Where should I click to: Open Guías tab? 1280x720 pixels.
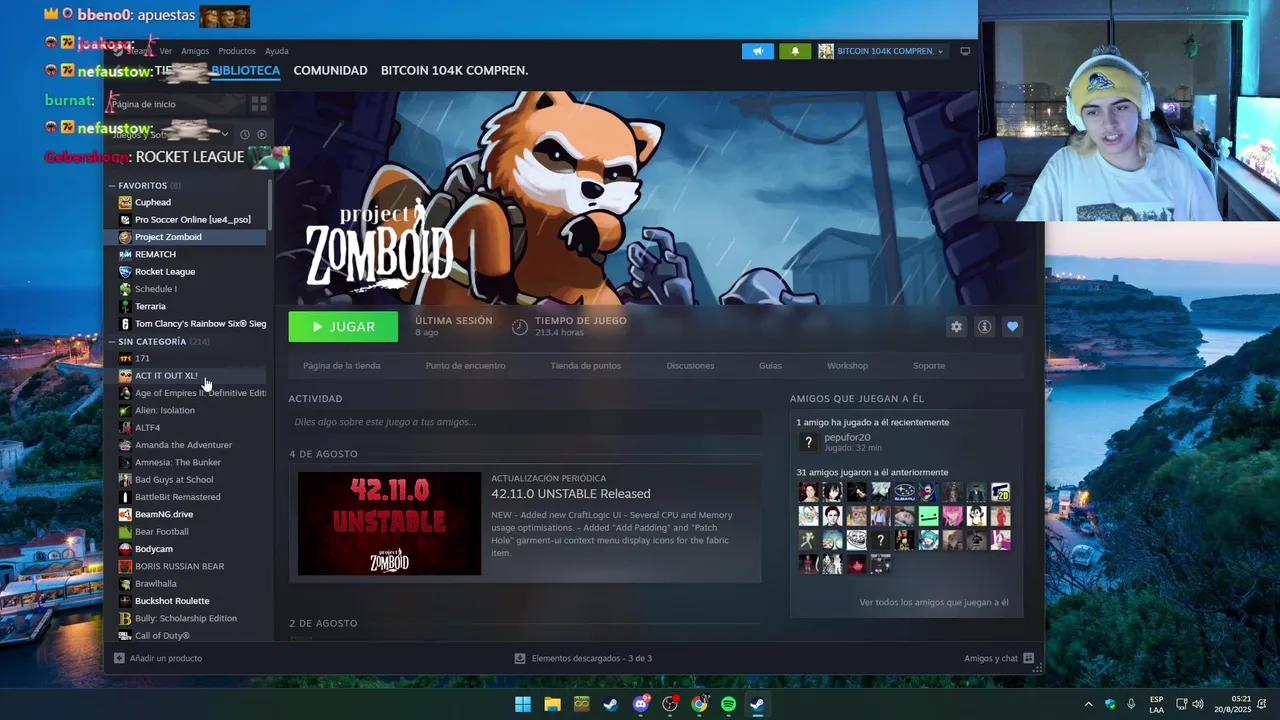(770, 366)
